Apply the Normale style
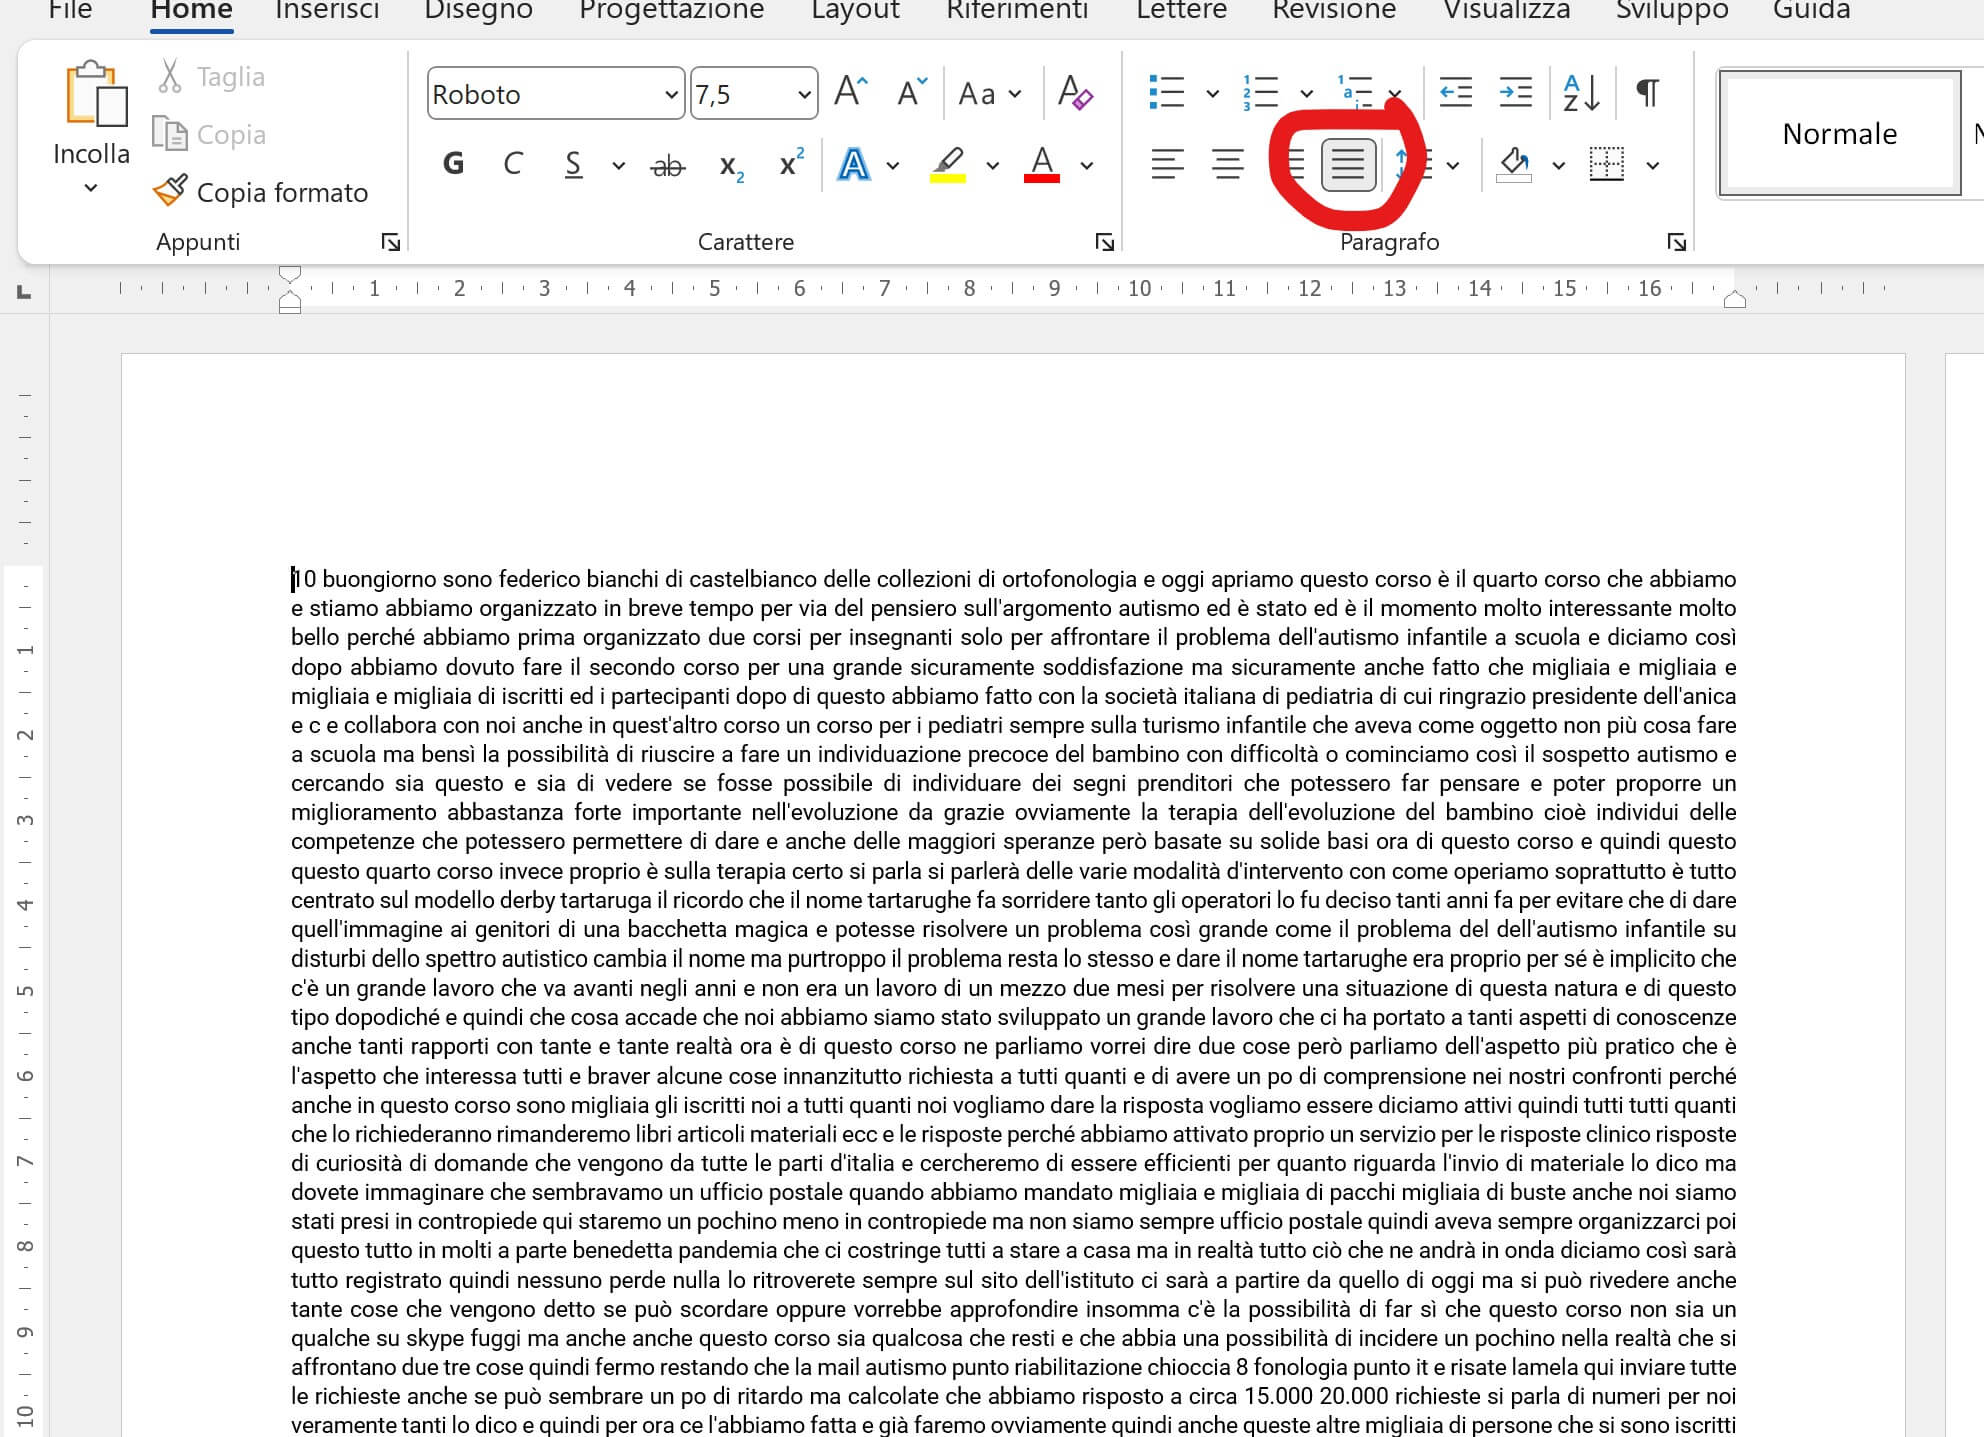Screen dimensions: 1984x1437 coord(1838,133)
